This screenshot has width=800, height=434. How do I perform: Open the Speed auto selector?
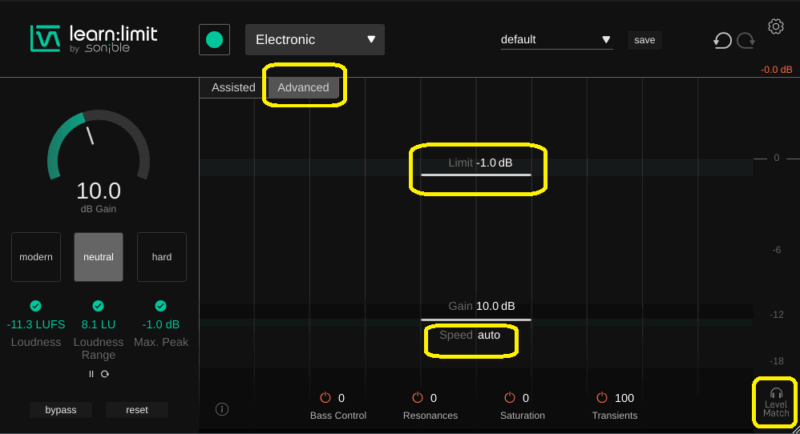488,335
